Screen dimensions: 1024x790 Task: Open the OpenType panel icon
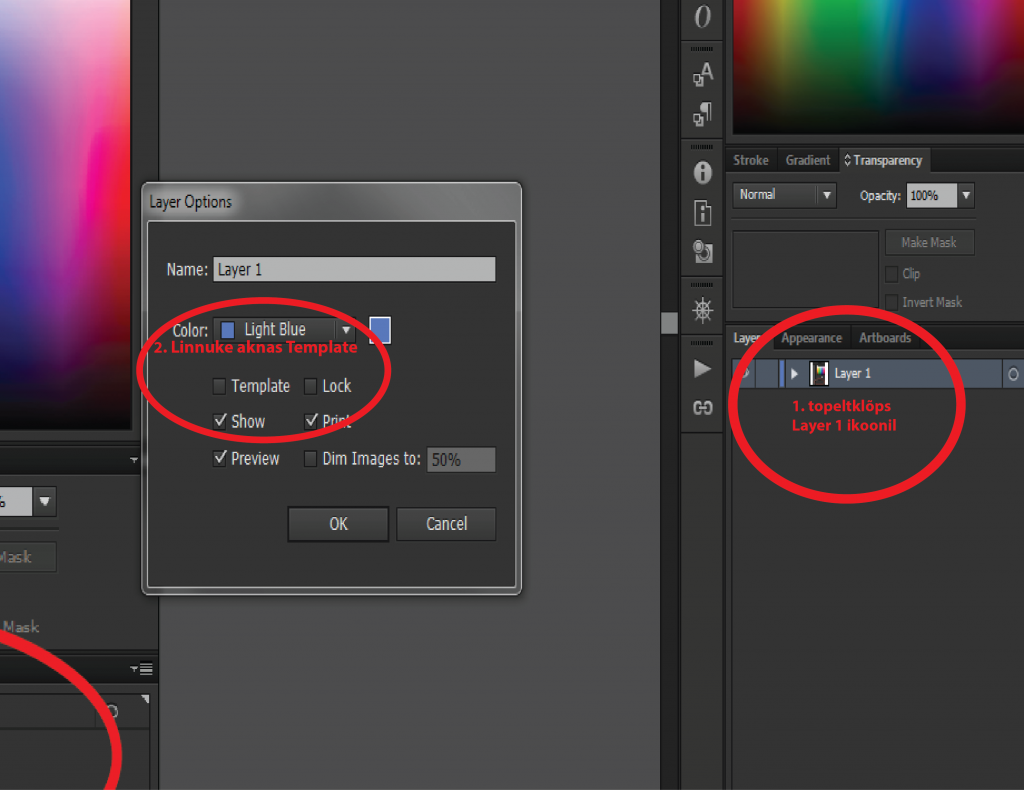pos(702,16)
